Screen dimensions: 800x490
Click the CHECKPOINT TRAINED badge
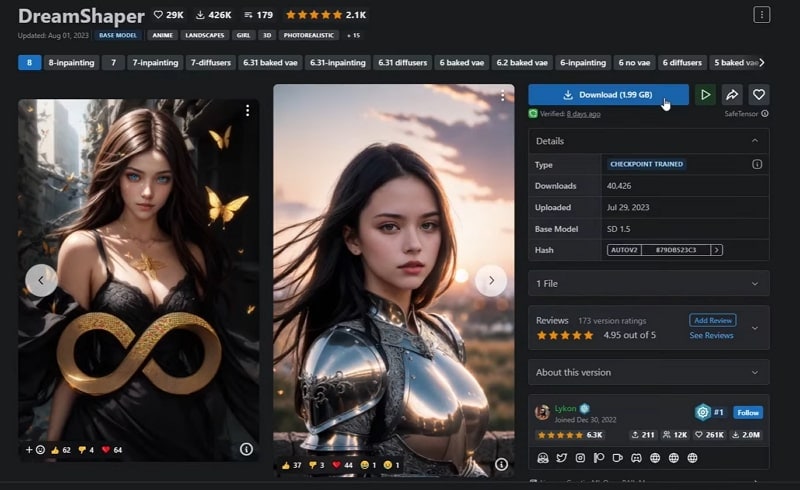[x=646, y=164]
